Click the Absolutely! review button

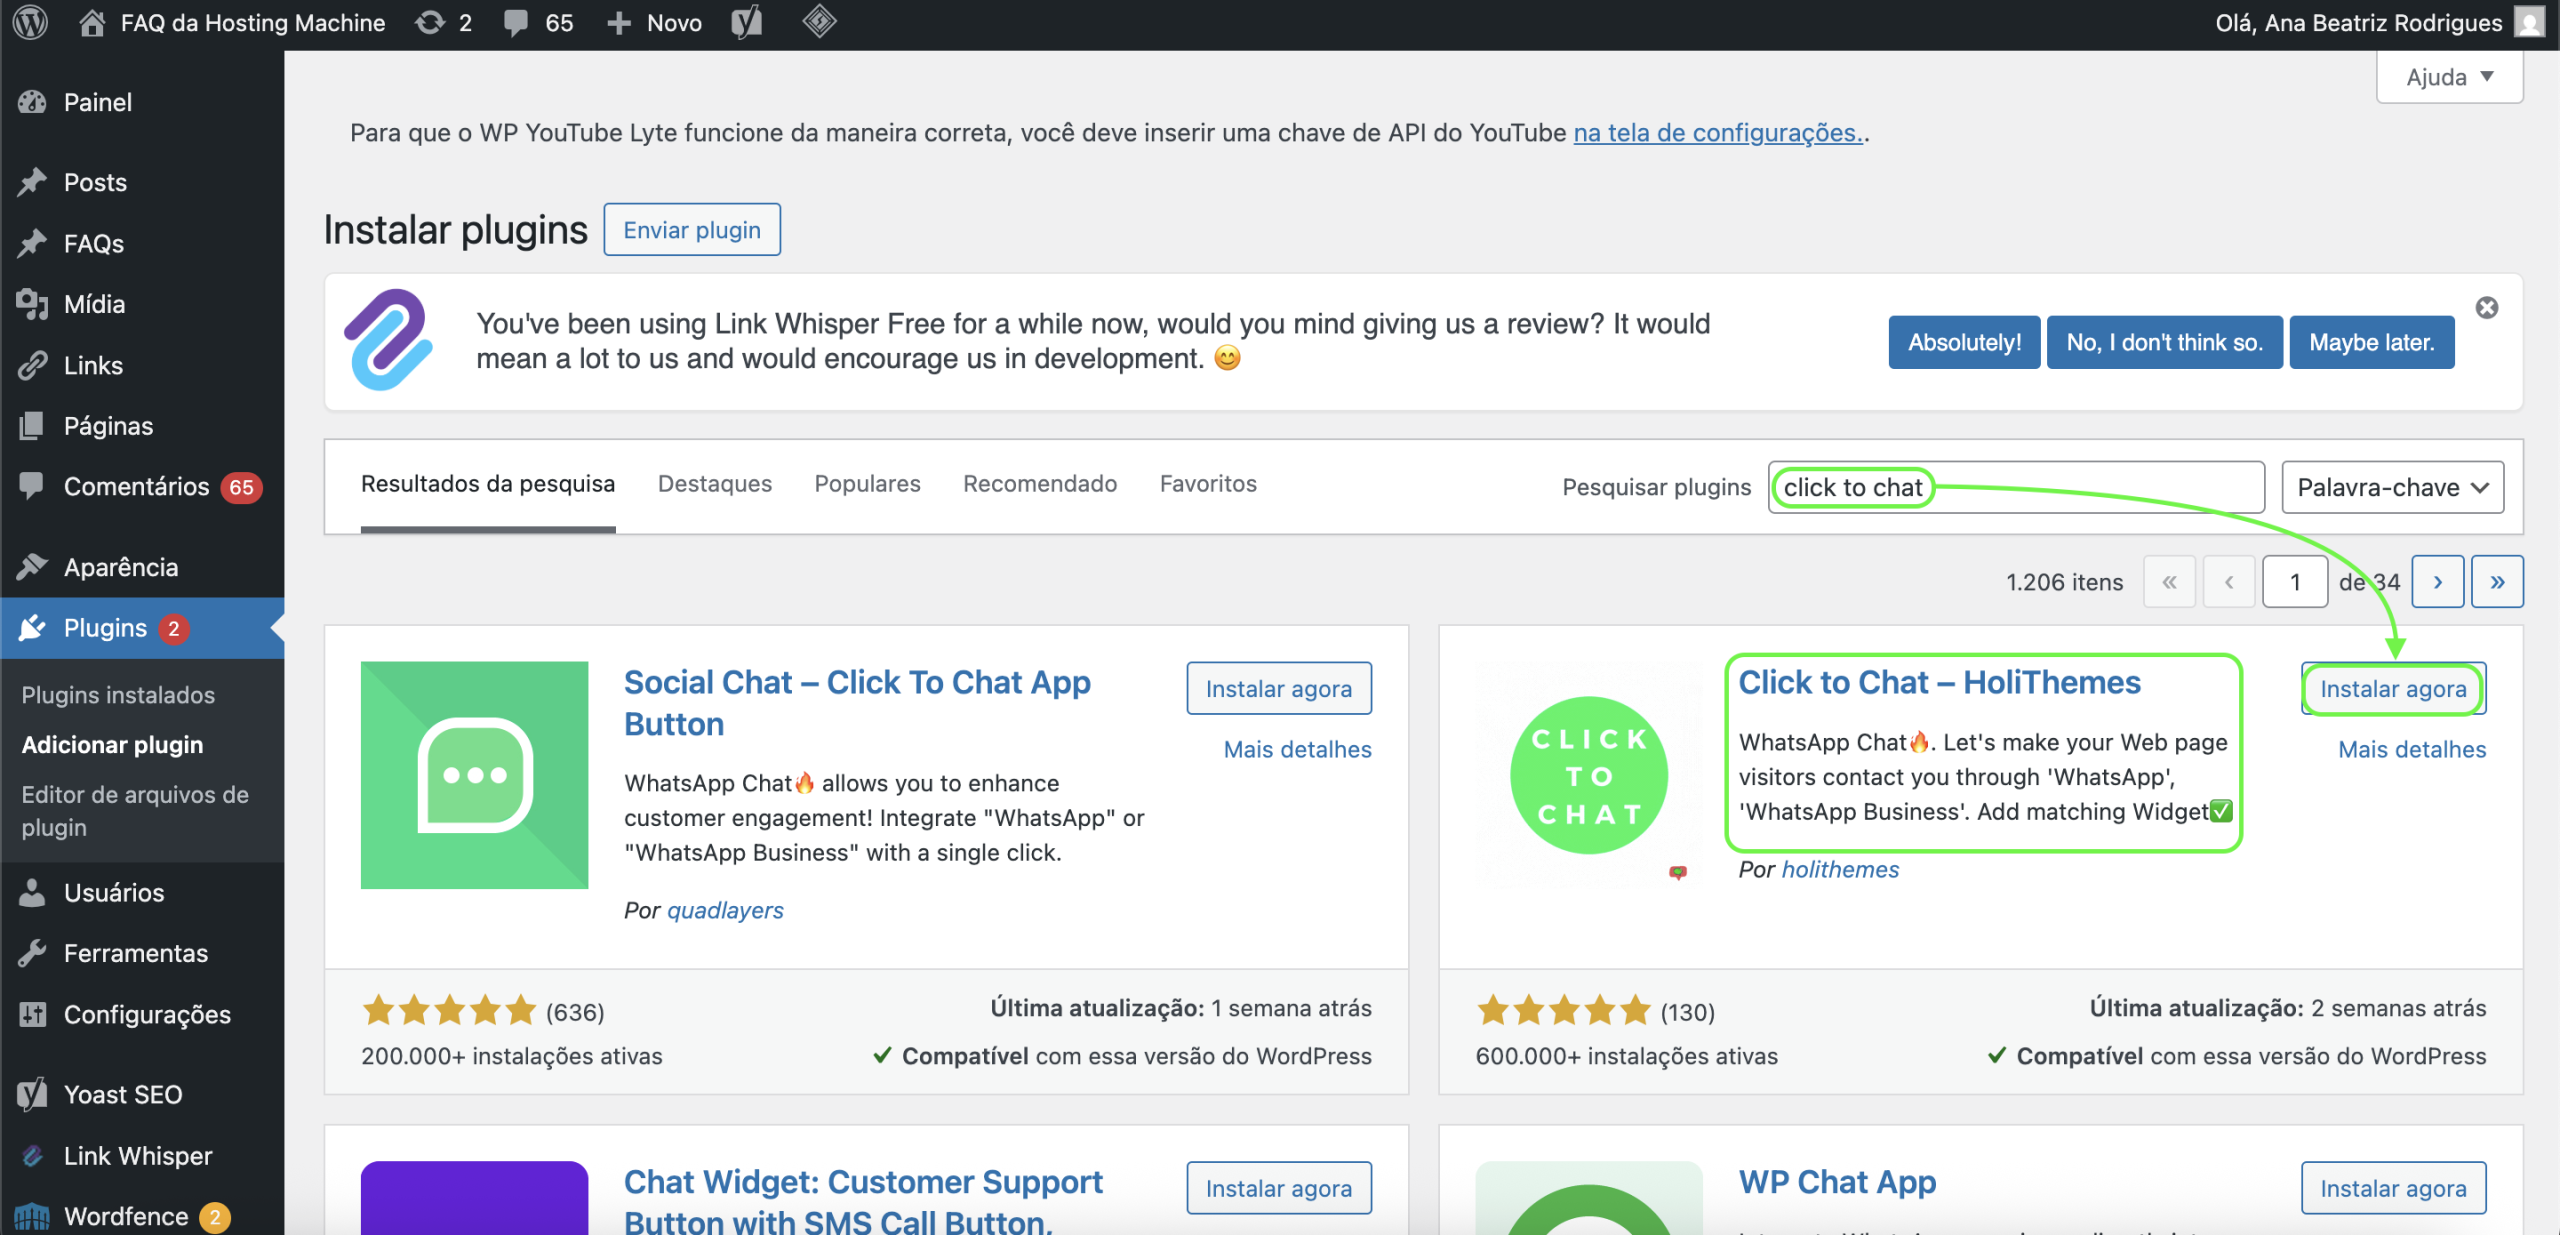pos(1964,342)
